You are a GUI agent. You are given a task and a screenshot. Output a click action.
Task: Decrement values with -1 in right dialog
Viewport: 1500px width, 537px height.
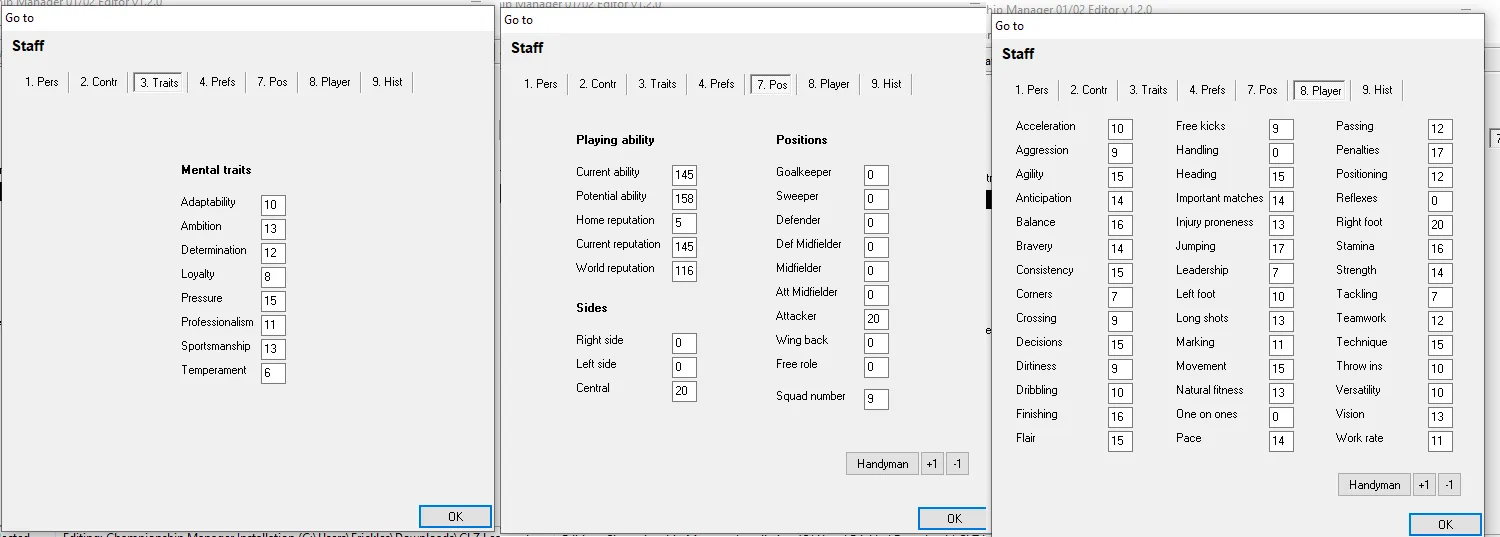tap(1450, 485)
